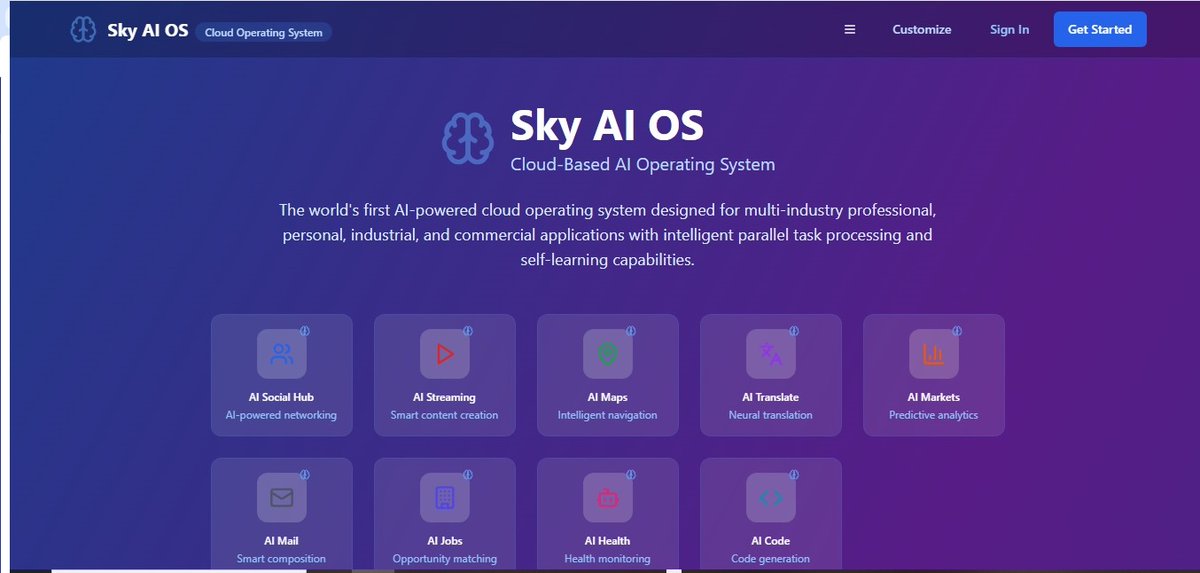Click the AI Maps label

608,397
